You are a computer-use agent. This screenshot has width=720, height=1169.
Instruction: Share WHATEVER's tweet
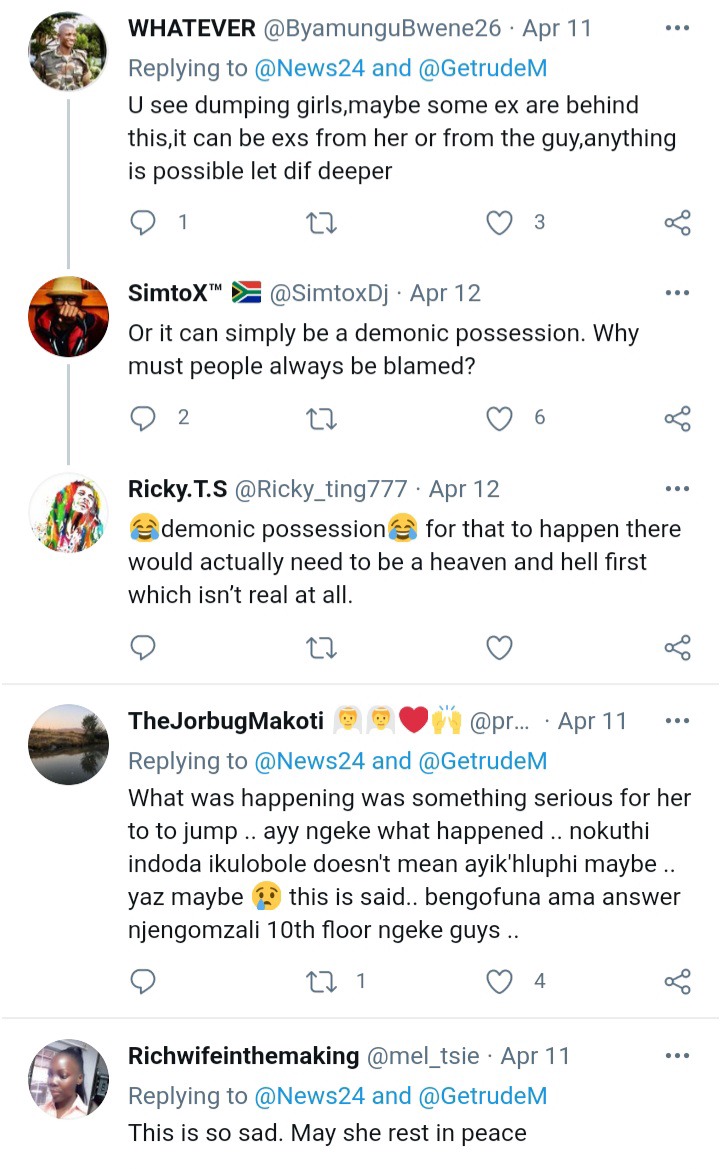click(x=677, y=222)
